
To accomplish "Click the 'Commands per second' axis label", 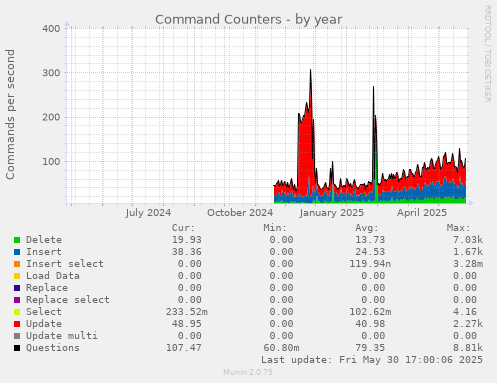I will [10, 114].
